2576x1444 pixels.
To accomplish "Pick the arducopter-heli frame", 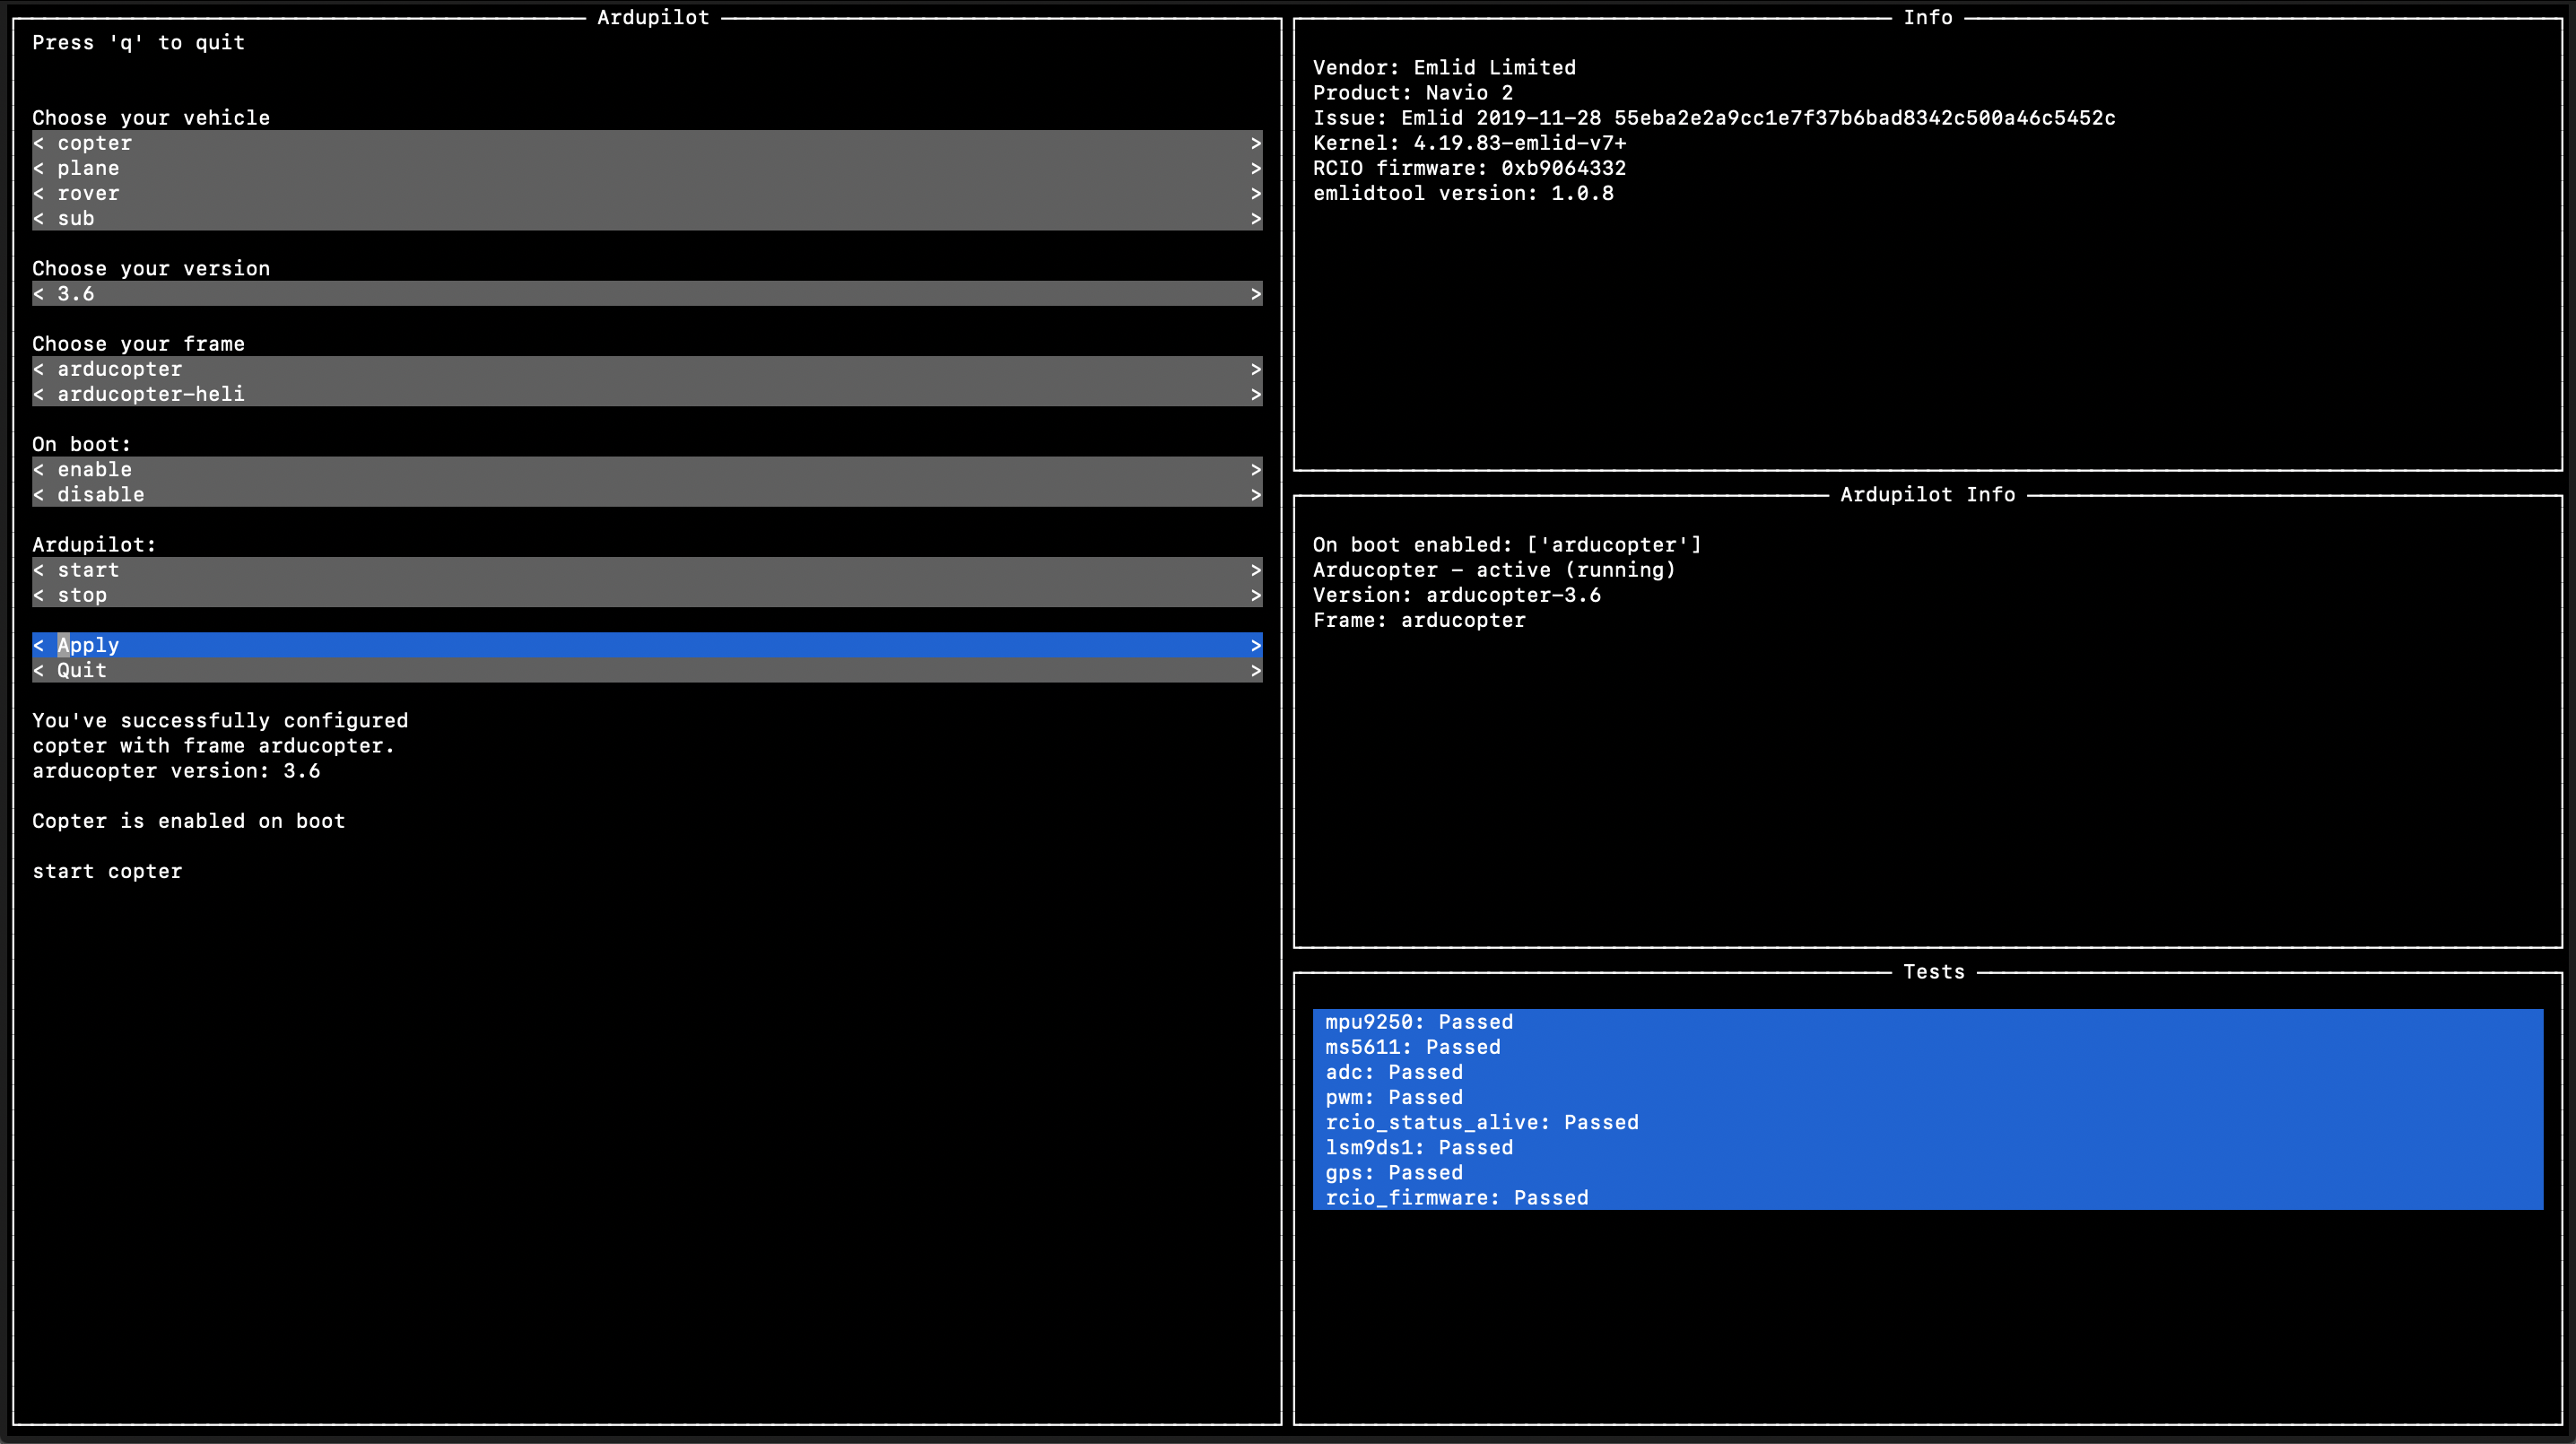I will click(x=647, y=394).
